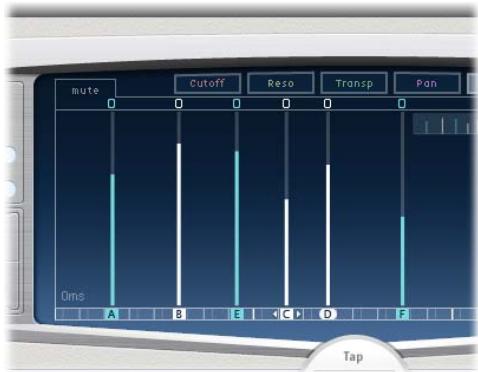
Task: Nudge tap C right with arrow
Action: pos(299,314)
